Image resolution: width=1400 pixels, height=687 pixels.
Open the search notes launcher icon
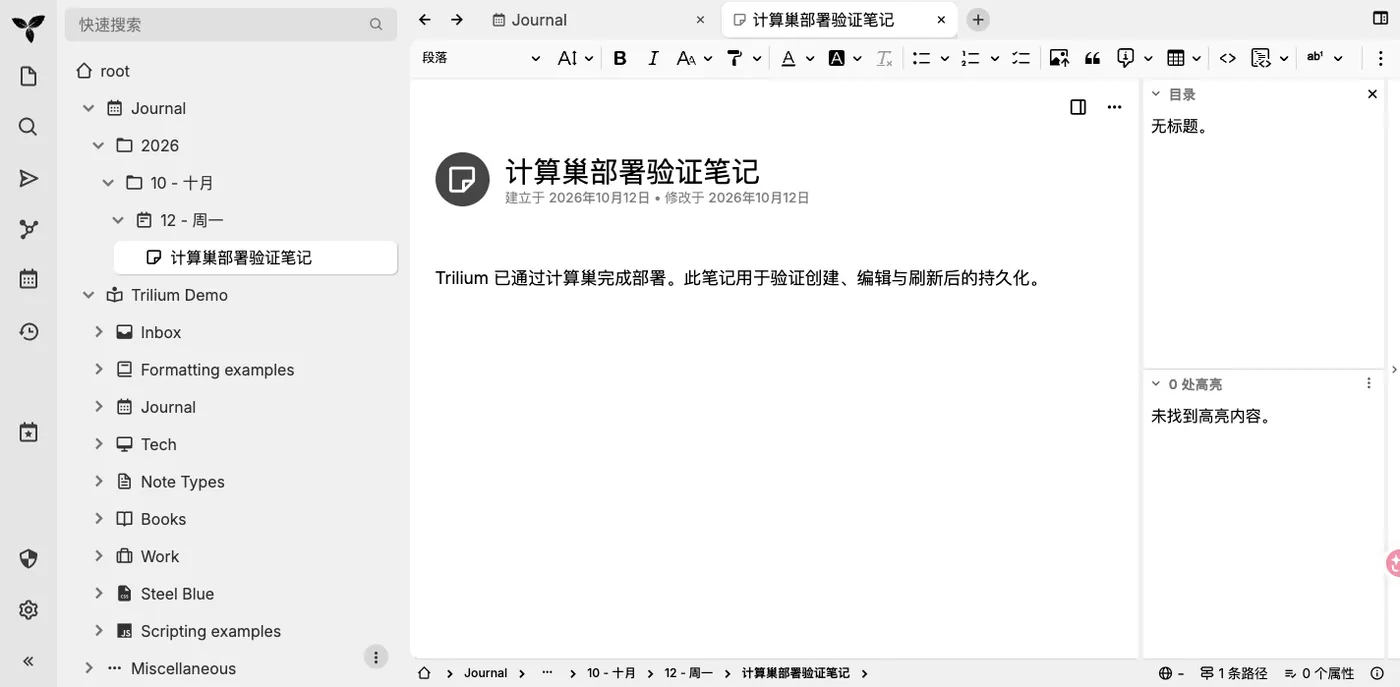[x=28, y=127]
